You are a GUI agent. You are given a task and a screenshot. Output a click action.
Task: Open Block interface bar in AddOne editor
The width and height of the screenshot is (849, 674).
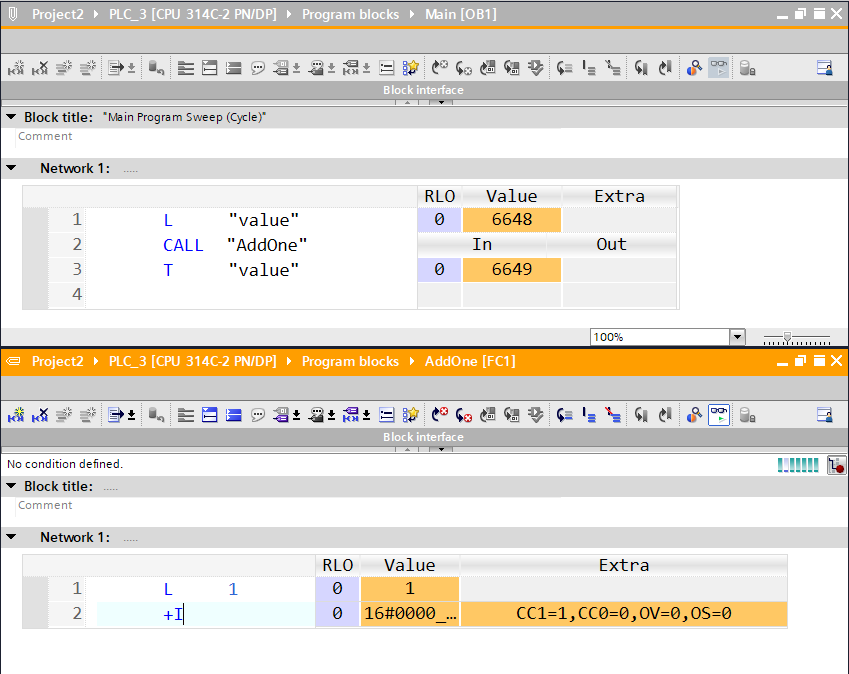pos(424,437)
